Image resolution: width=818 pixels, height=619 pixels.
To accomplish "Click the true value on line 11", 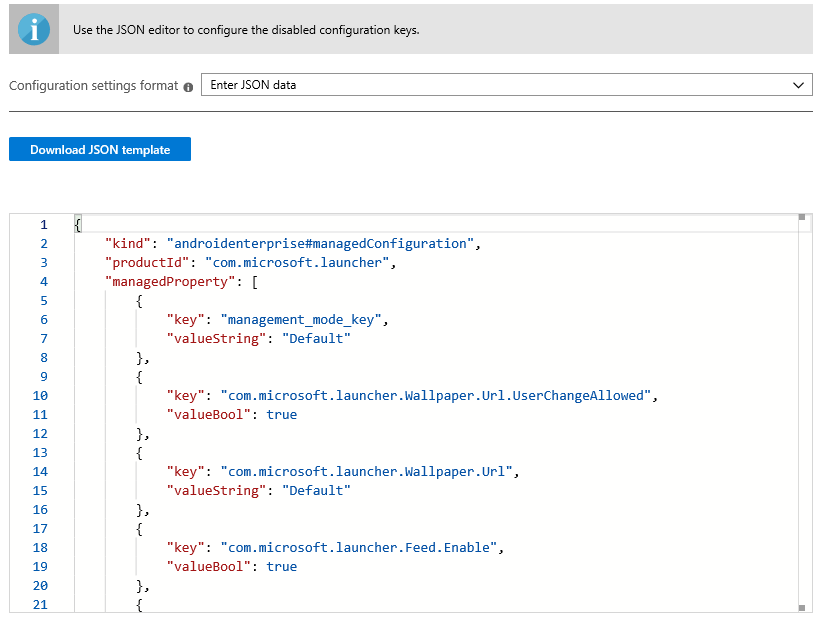I will [x=282, y=415].
